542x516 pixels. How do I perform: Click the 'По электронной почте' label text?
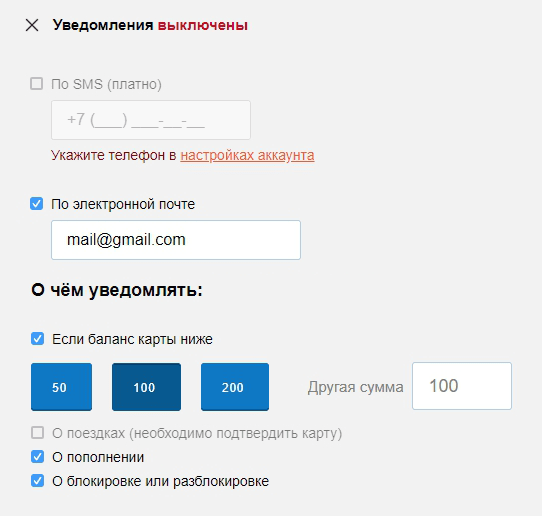tap(123, 204)
